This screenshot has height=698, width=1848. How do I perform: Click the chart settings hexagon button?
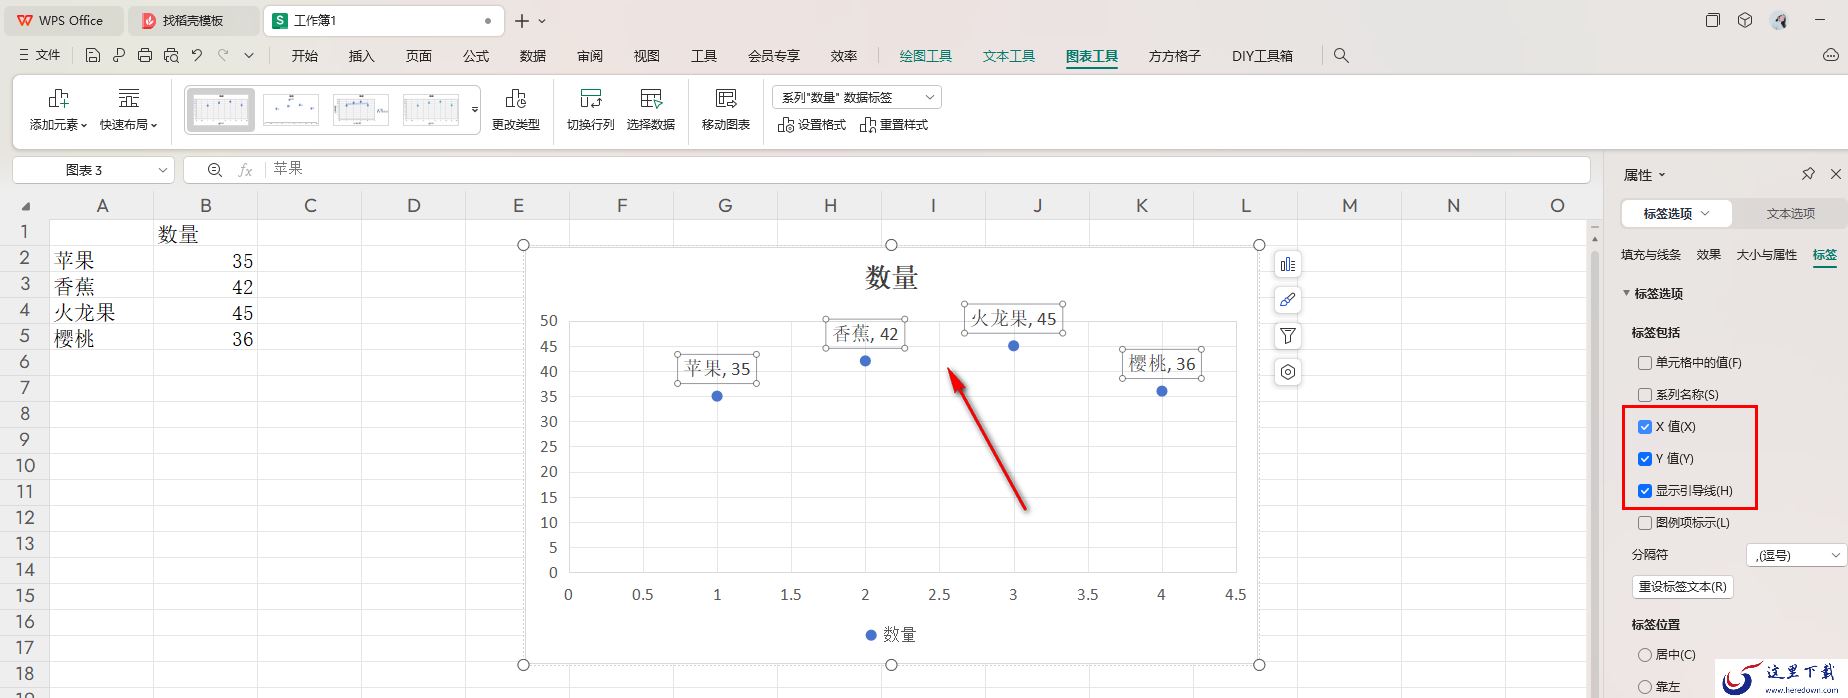click(x=1288, y=372)
